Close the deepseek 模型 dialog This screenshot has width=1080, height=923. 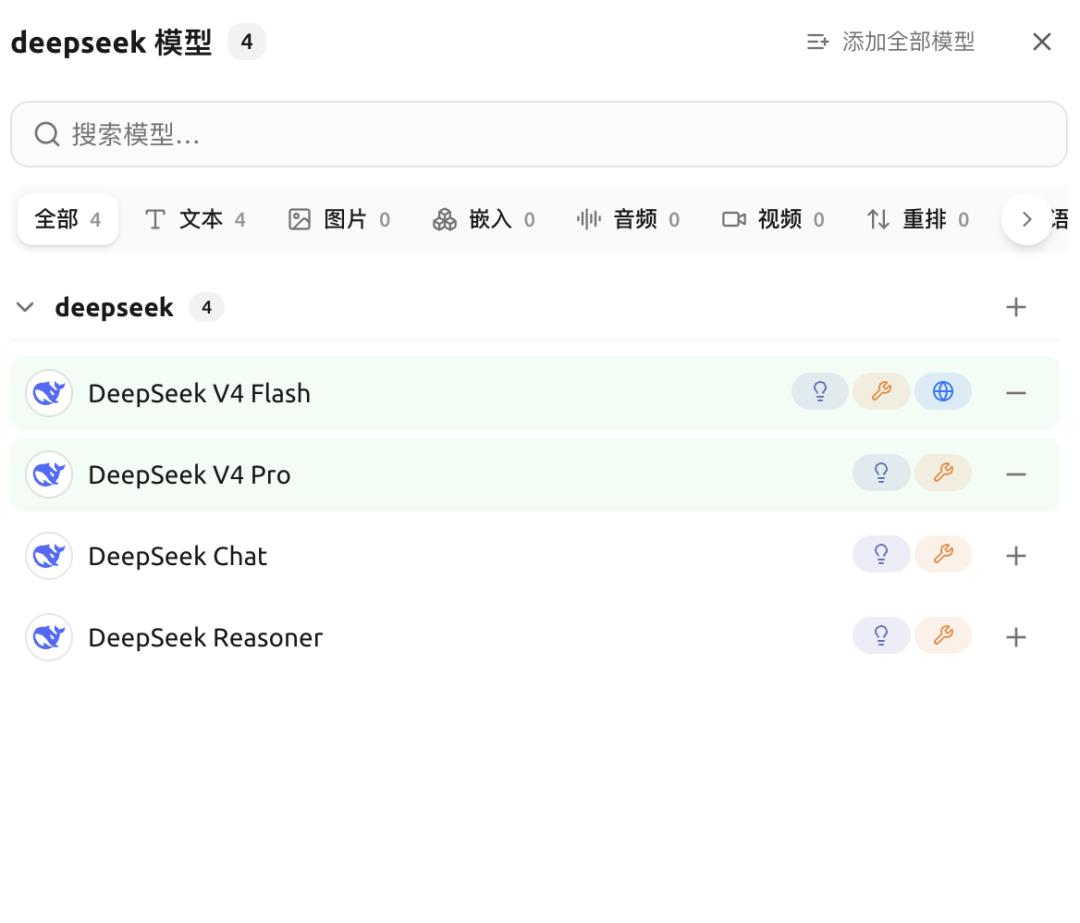click(x=1041, y=42)
